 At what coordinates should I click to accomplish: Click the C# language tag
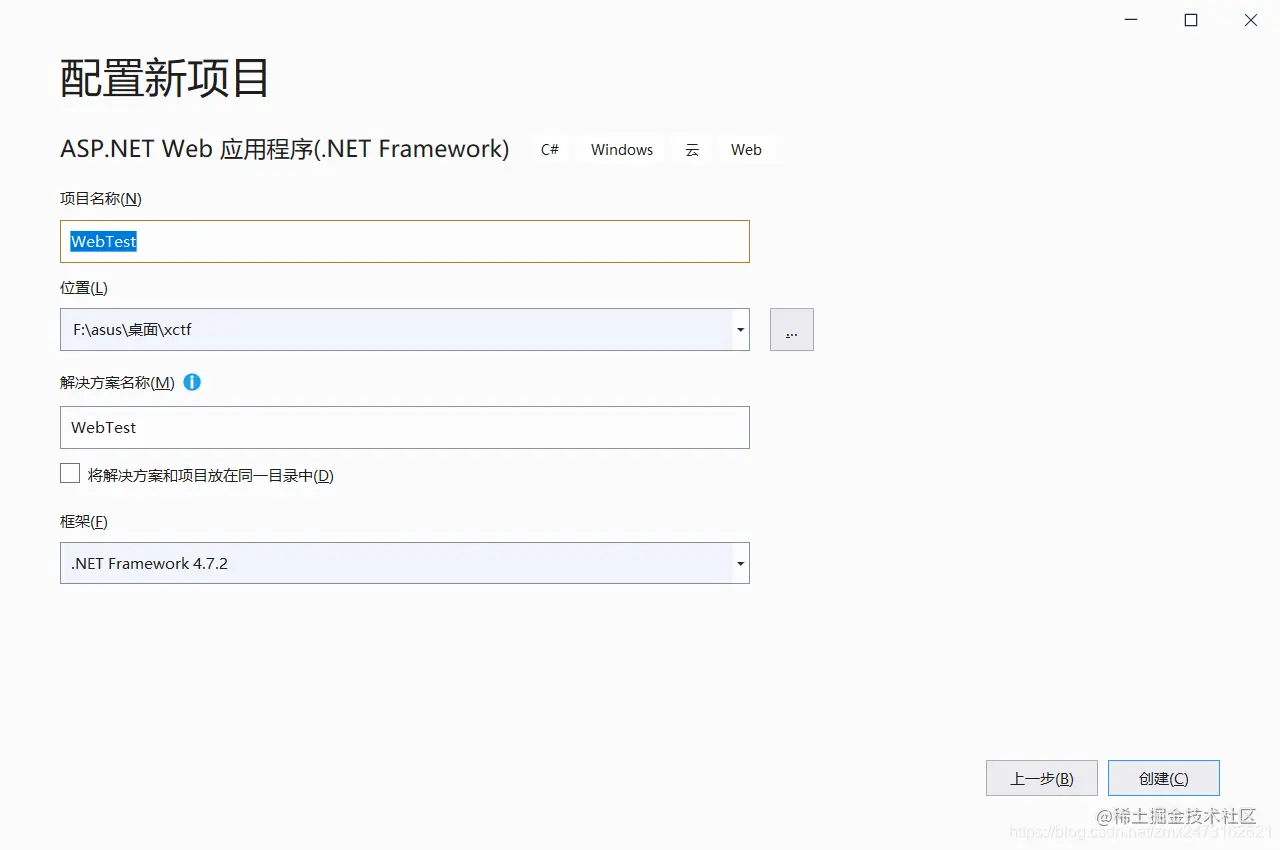[549, 149]
